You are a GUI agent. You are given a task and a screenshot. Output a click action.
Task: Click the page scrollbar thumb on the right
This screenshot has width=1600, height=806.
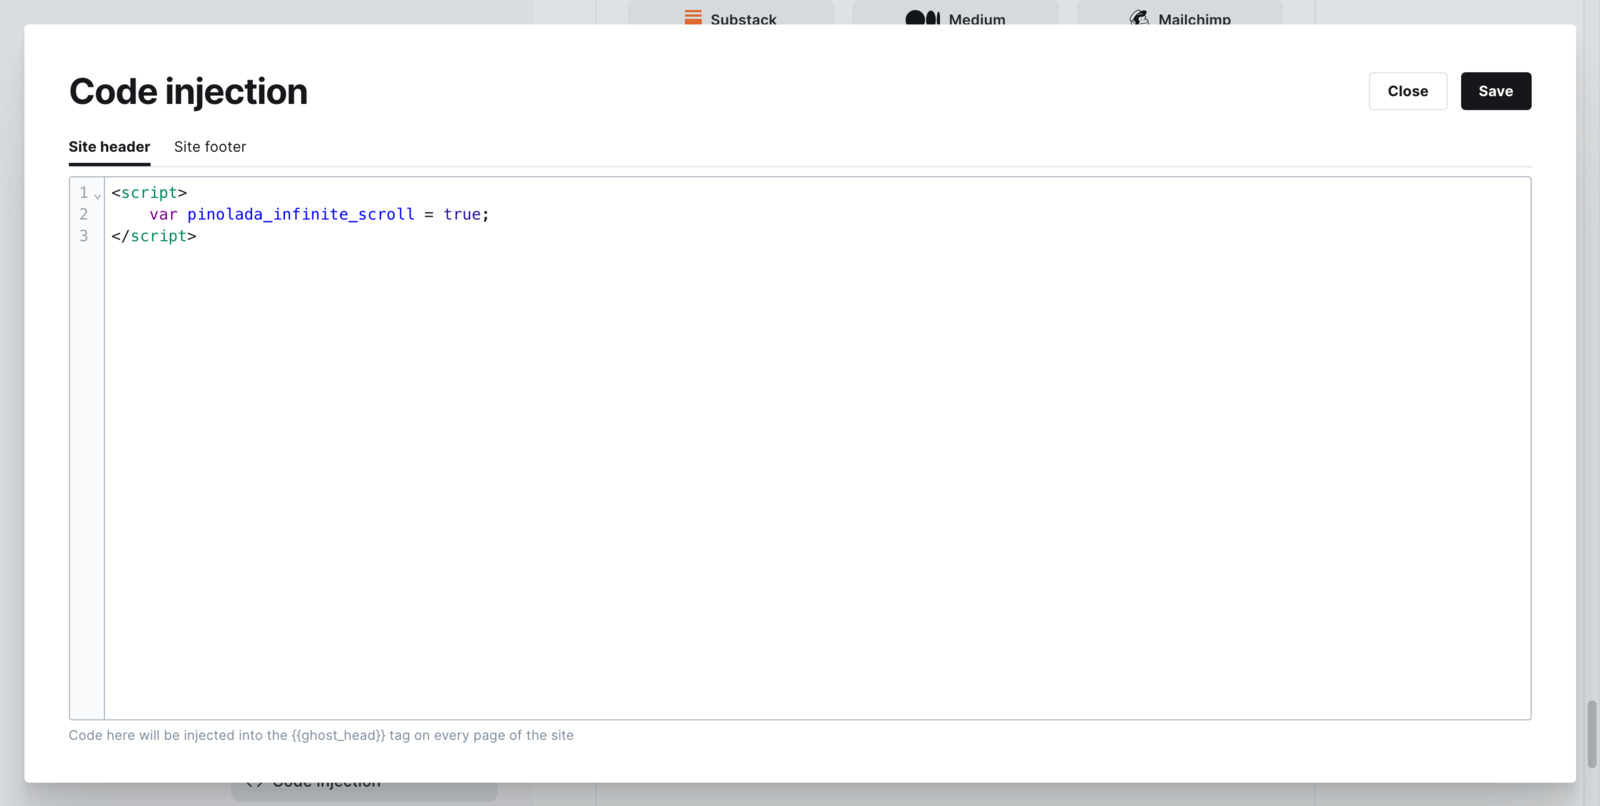pyautogui.click(x=1592, y=733)
